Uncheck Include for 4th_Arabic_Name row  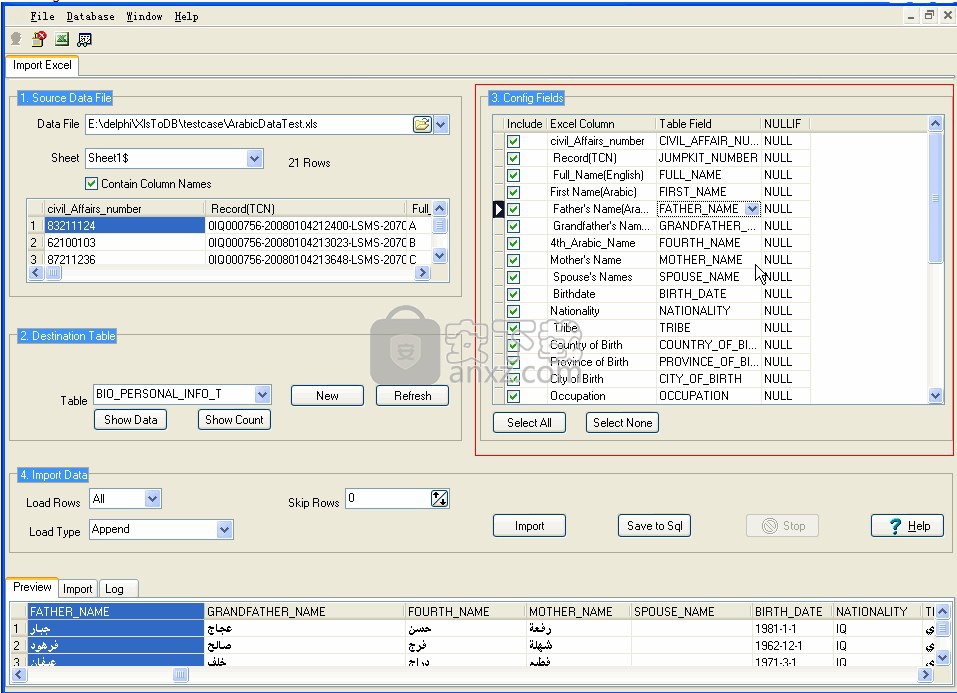click(x=513, y=243)
